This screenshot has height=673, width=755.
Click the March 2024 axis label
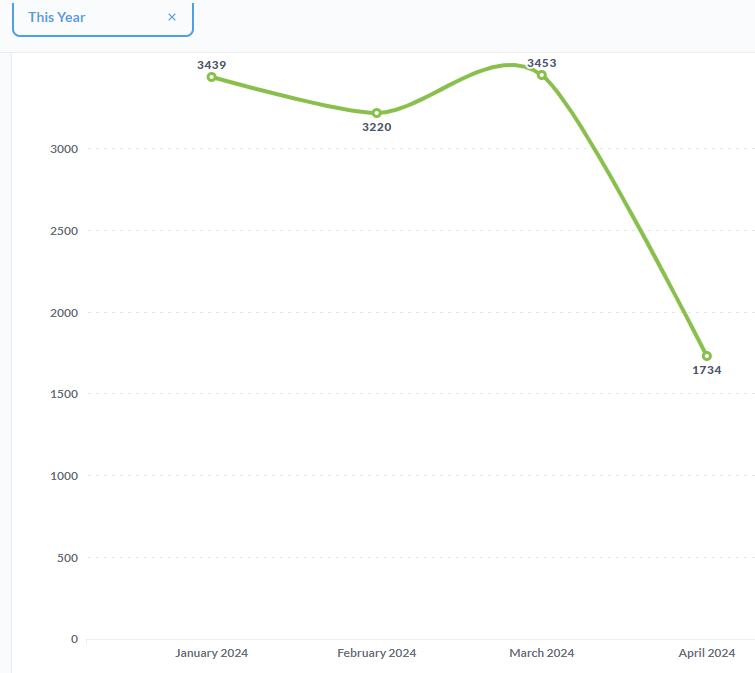542,653
